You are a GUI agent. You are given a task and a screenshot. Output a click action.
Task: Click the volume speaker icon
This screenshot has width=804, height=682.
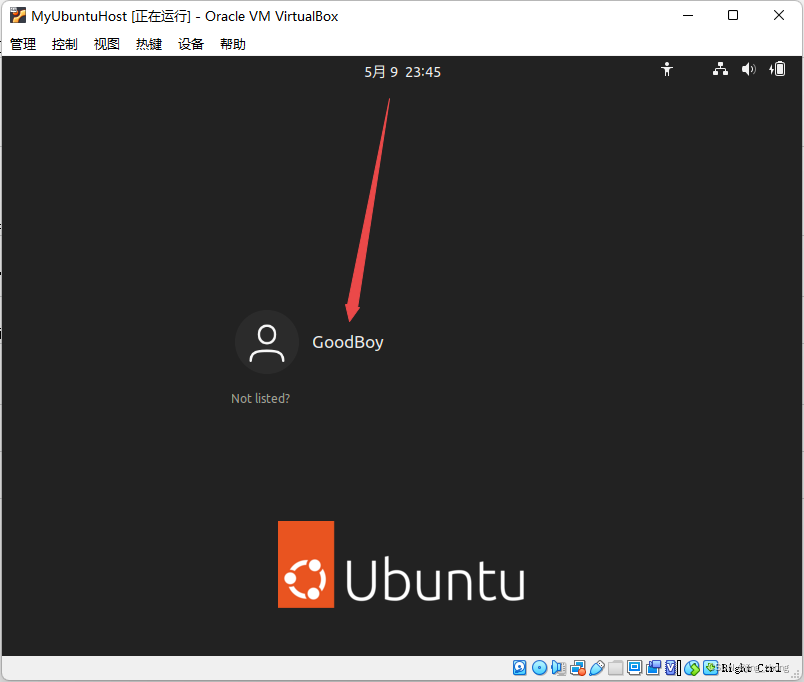click(749, 69)
